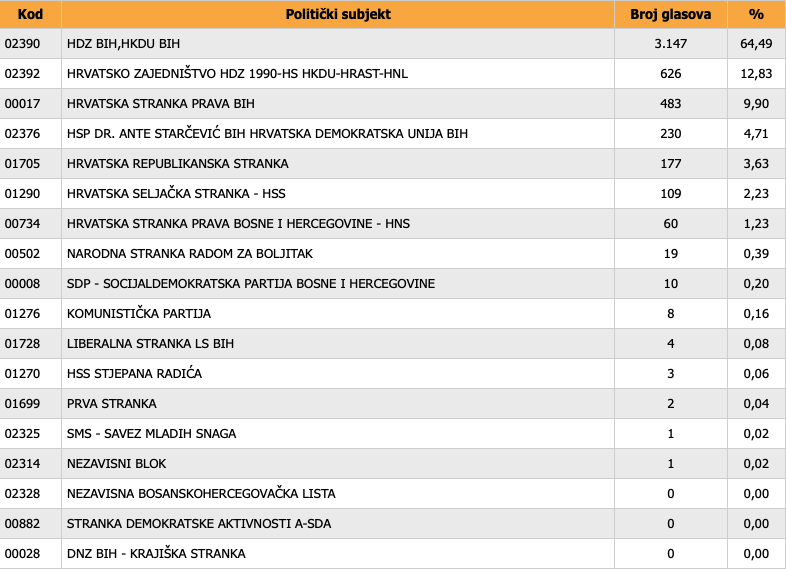The height and width of the screenshot is (569, 786).
Task: Click vote count 177
Action: click(x=671, y=164)
